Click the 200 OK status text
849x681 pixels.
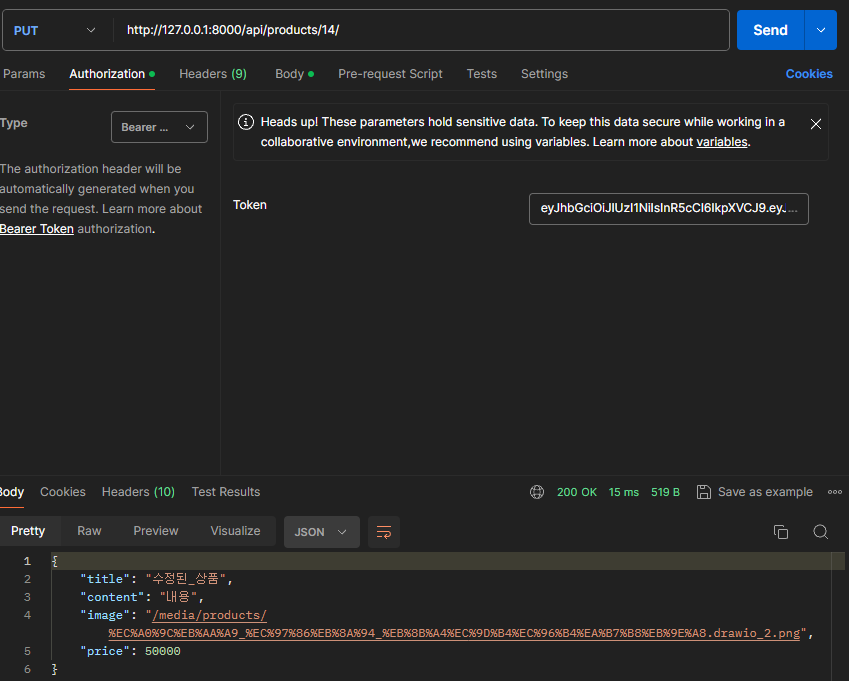pyautogui.click(x=577, y=492)
